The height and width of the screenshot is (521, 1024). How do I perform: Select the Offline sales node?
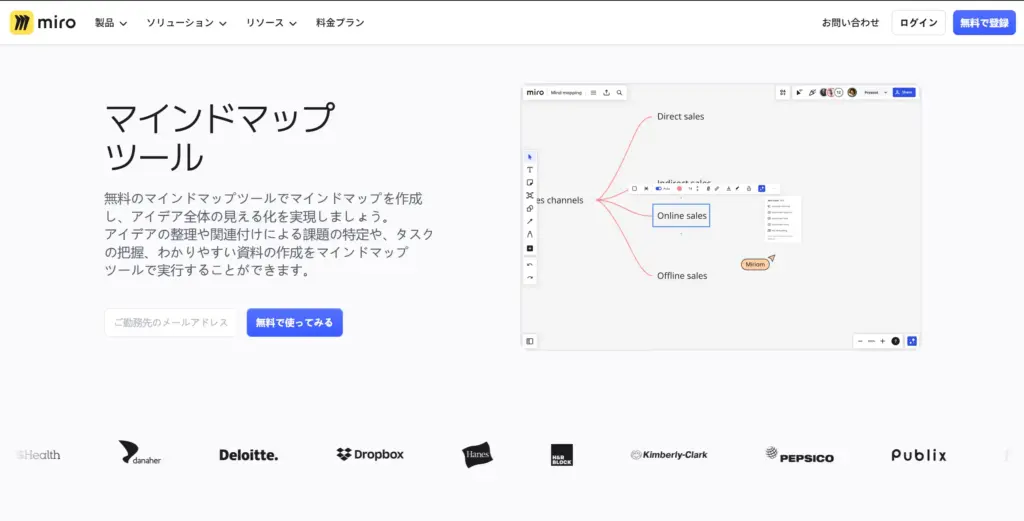682,276
